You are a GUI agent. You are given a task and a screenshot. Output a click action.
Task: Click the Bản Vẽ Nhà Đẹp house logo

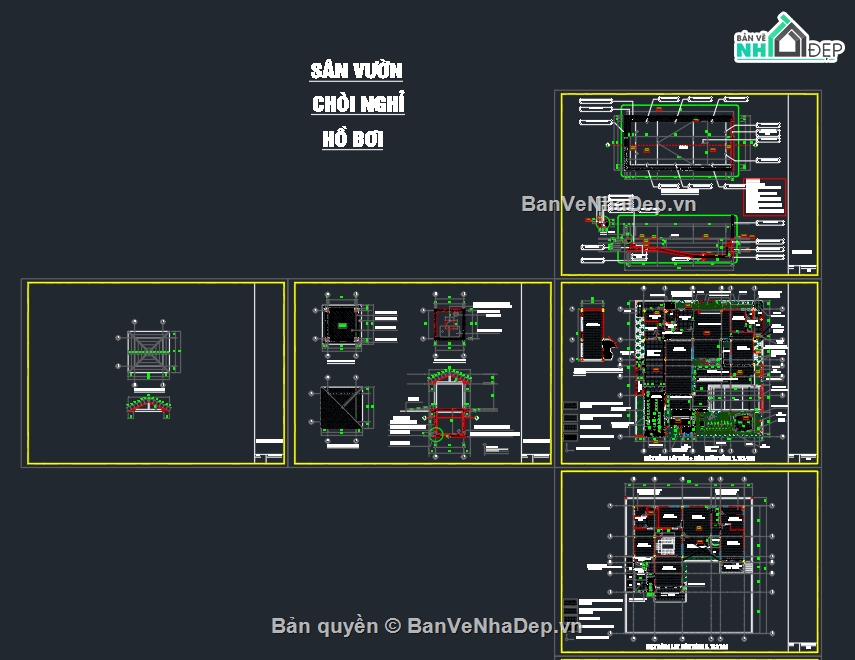[x=784, y=40]
